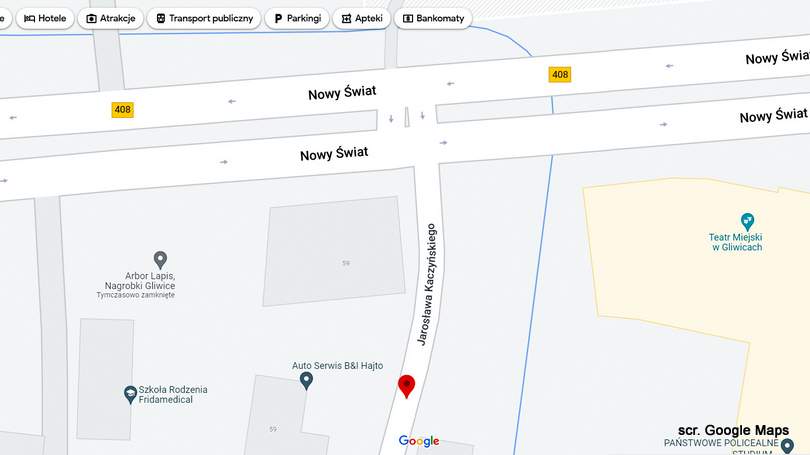
Task: Open the Auto Serwis B&I Hajto marker
Action: coord(306,381)
